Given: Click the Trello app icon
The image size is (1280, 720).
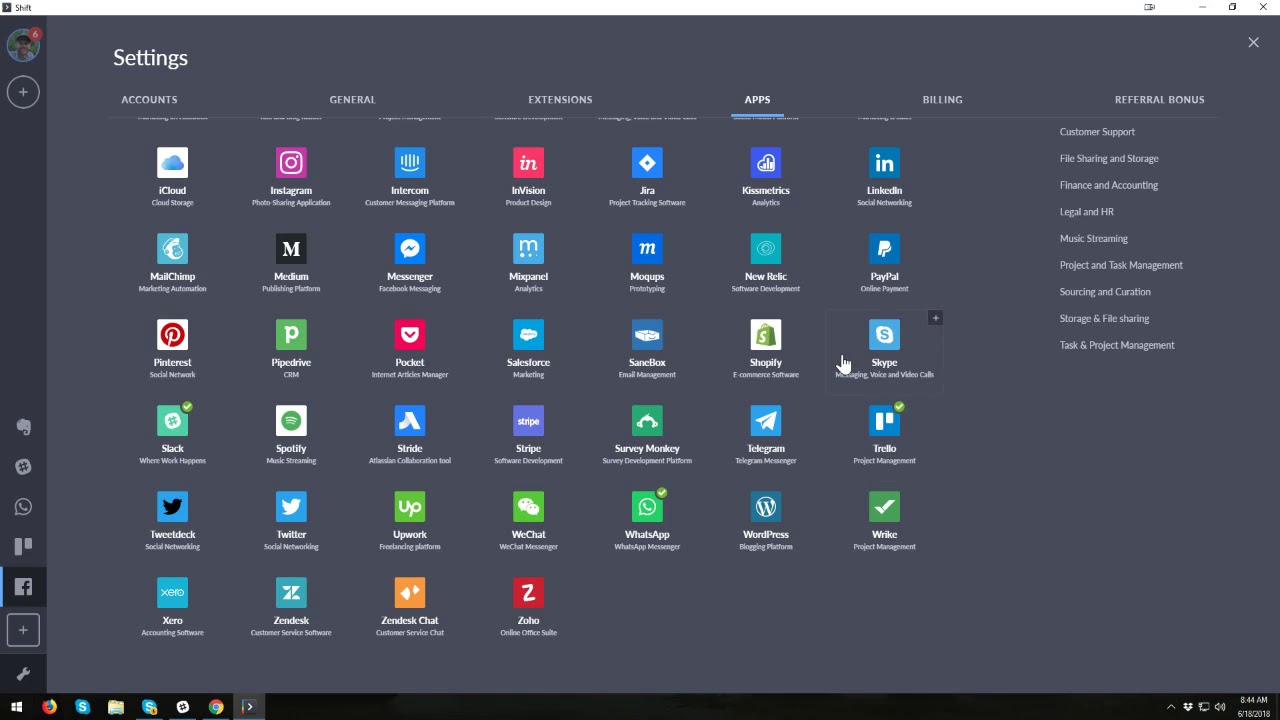Looking at the screenshot, I should pyautogui.click(x=884, y=421).
